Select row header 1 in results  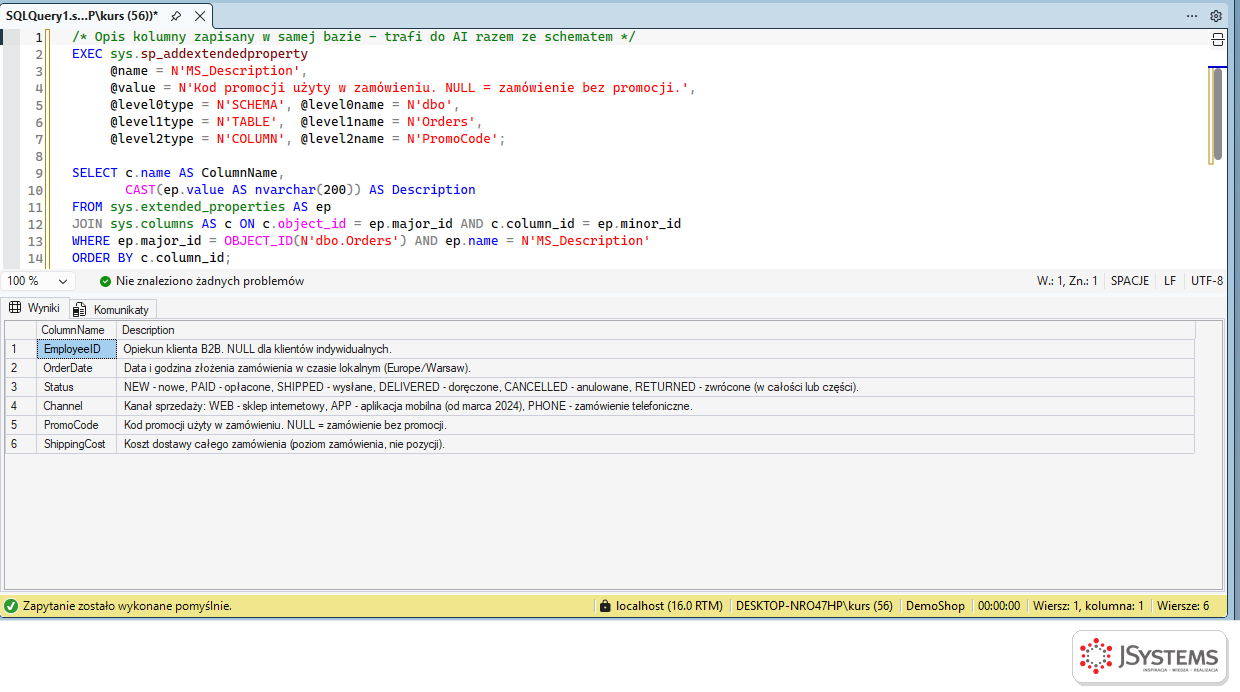21,349
